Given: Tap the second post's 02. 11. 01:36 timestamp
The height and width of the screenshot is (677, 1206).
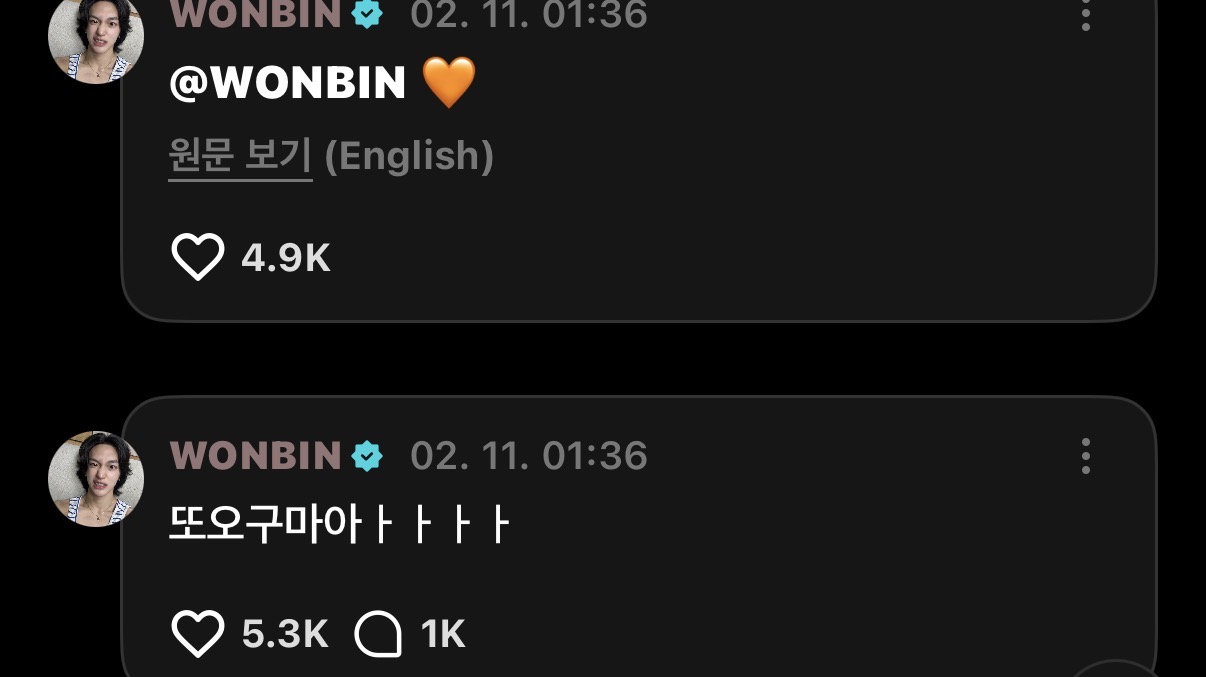Looking at the screenshot, I should pyautogui.click(x=529, y=456).
